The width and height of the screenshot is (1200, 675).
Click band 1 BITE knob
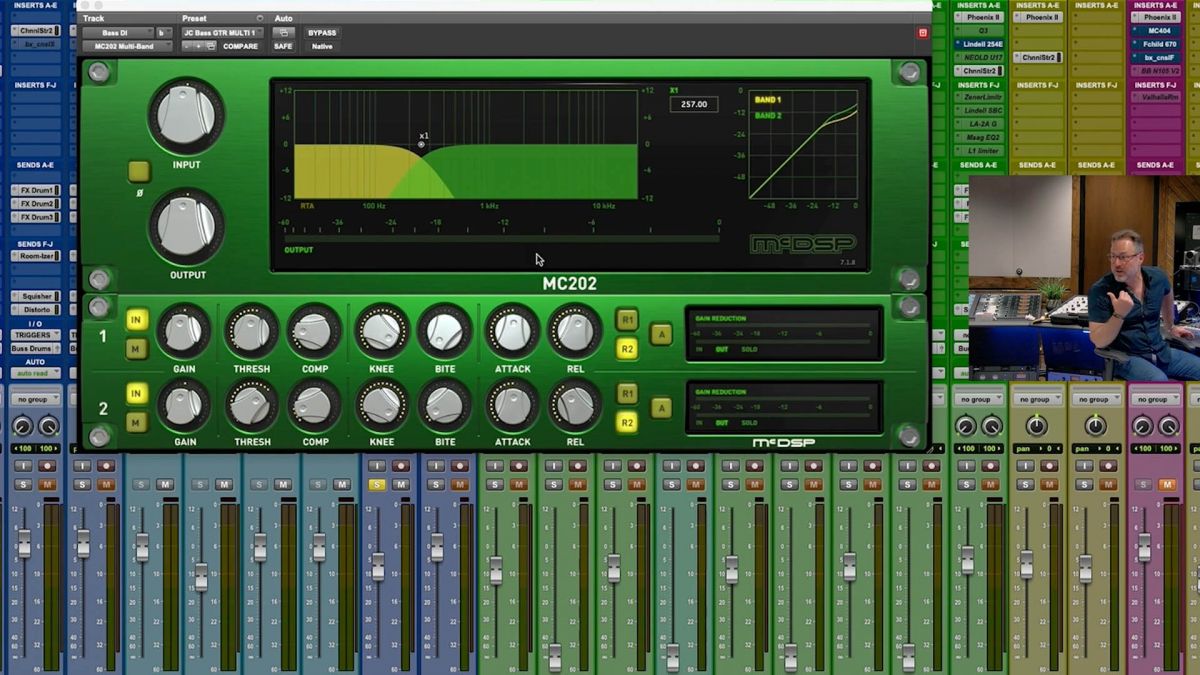point(445,332)
